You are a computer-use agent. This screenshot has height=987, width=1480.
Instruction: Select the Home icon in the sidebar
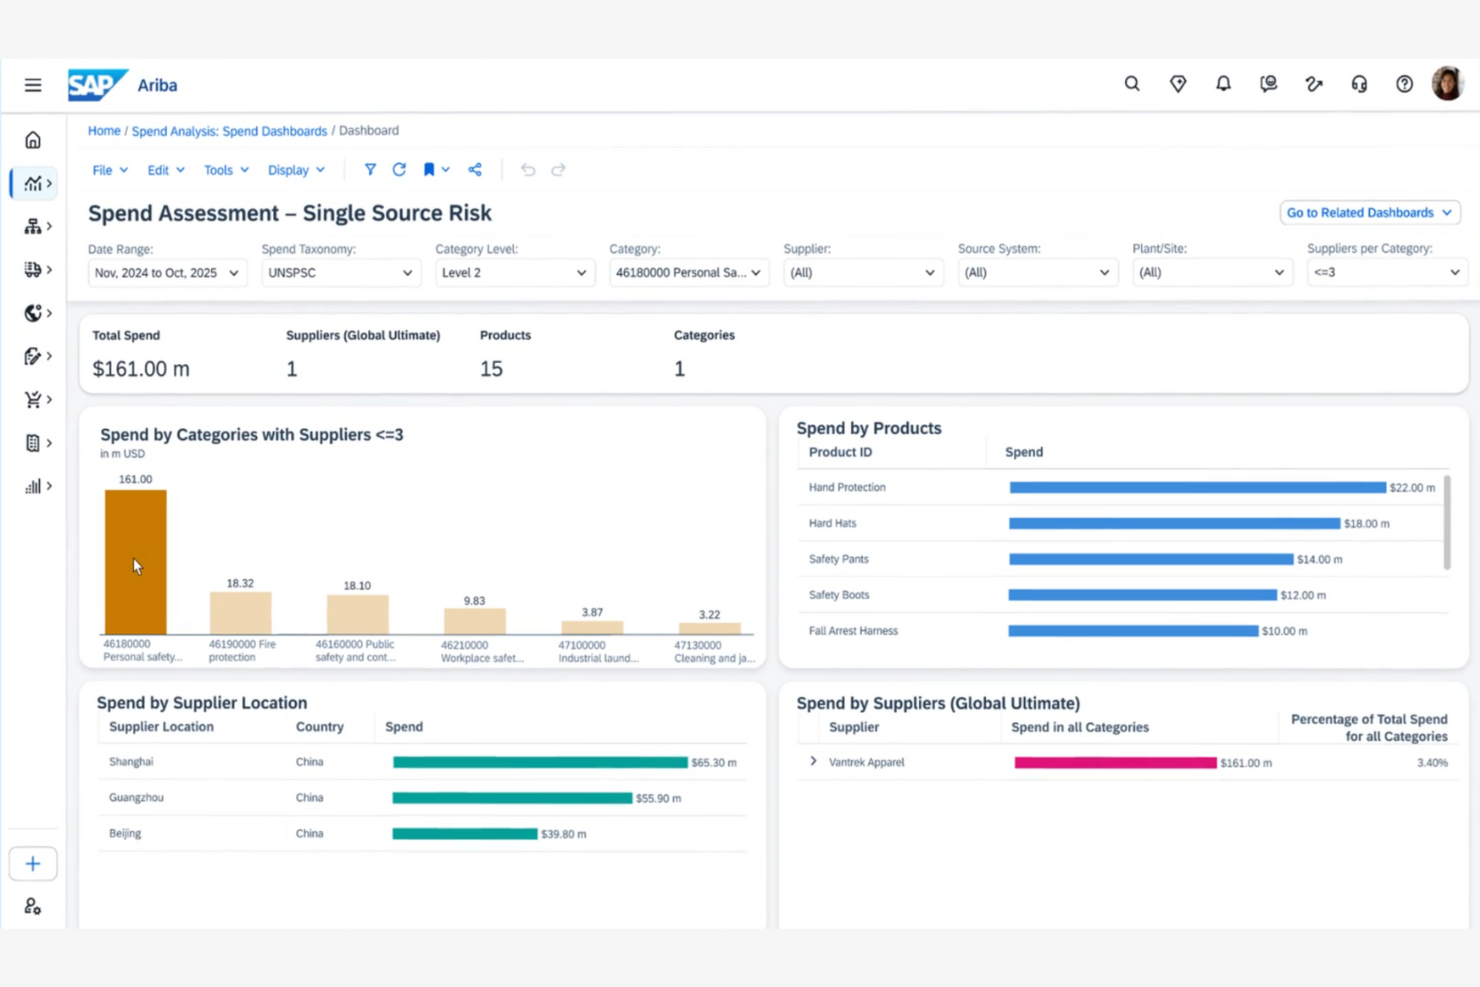(x=32, y=140)
